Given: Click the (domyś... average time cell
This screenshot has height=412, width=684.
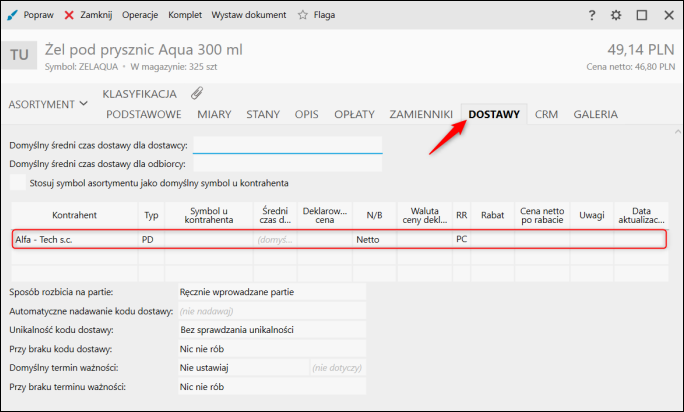Looking at the screenshot, I should point(275,240).
